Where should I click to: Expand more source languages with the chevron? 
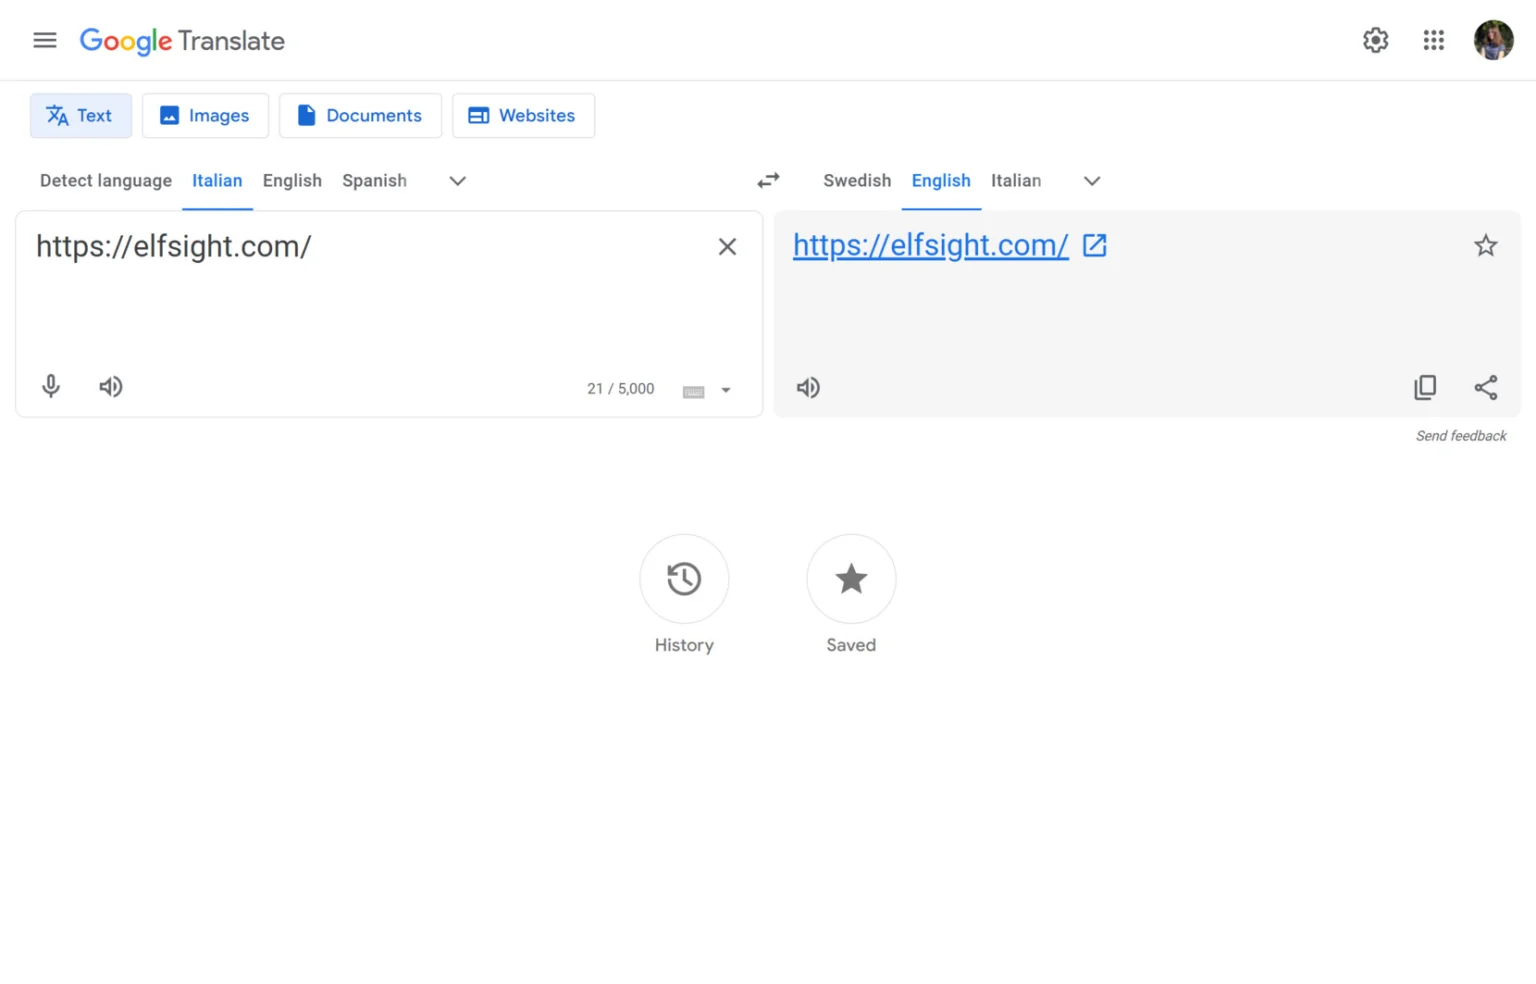pos(457,181)
